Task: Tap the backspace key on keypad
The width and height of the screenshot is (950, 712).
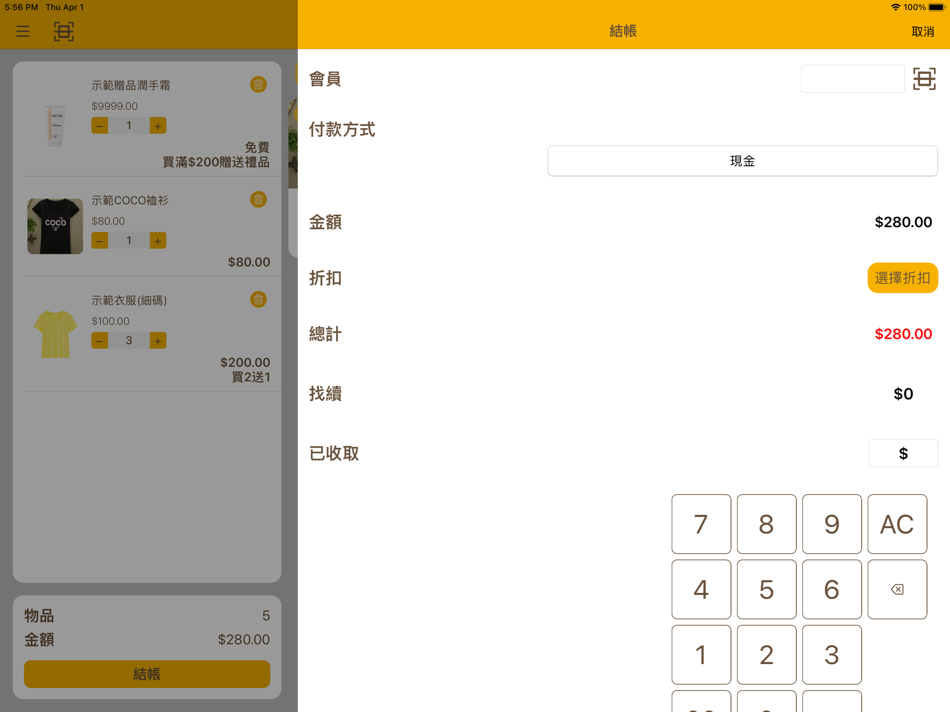Action: pyautogui.click(x=897, y=590)
